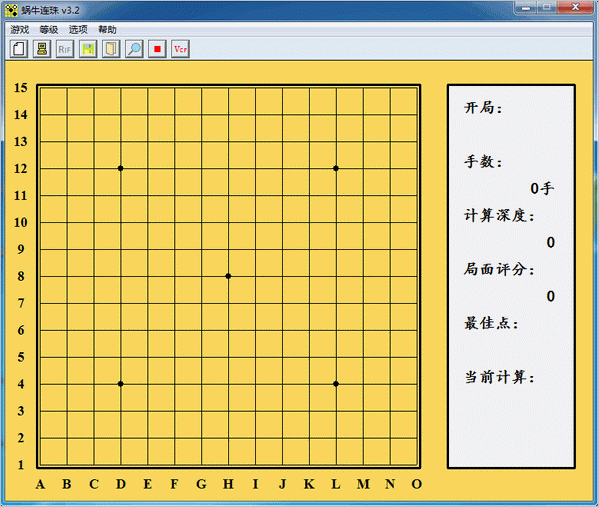Open the book icon in the toolbar
This screenshot has height=507, width=599.
click(x=111, y=49)
